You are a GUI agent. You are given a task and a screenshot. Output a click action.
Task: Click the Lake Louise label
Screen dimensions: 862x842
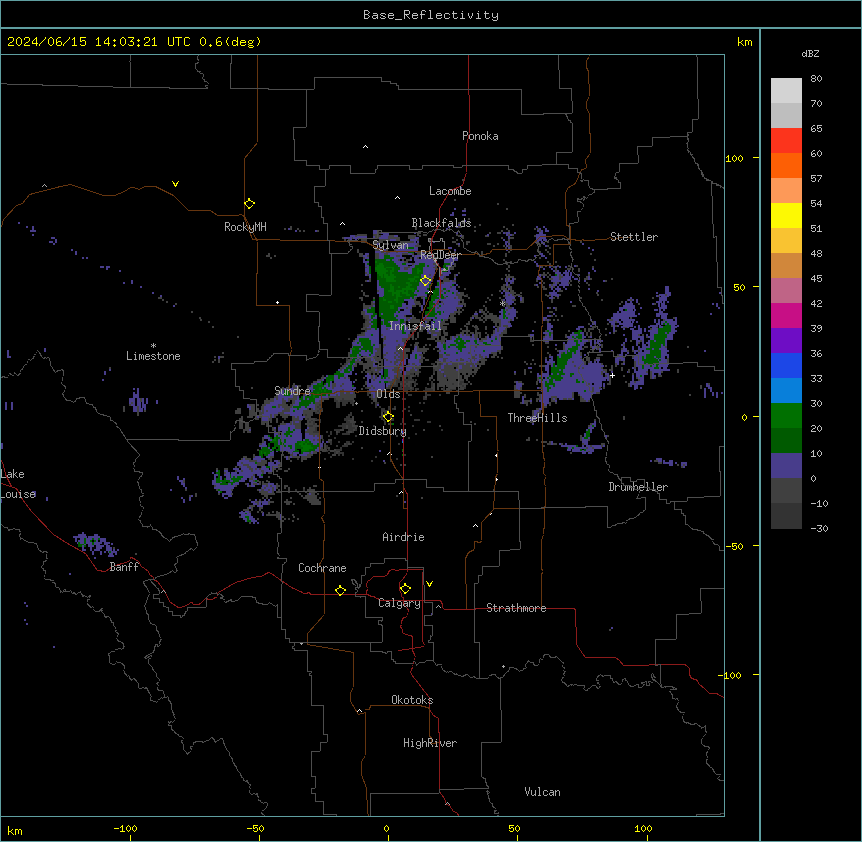(x=16, y=484)
